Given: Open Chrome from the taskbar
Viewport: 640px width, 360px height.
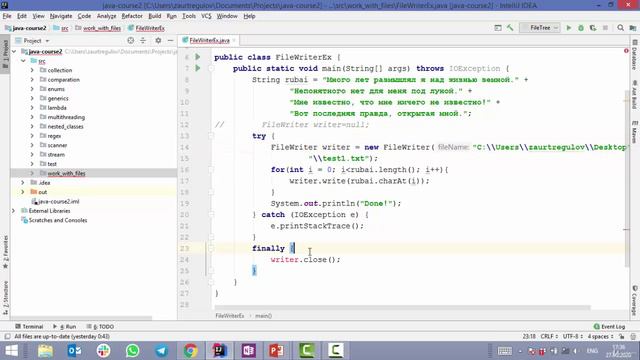Looking at the screenshot, I should pos(190,351).
